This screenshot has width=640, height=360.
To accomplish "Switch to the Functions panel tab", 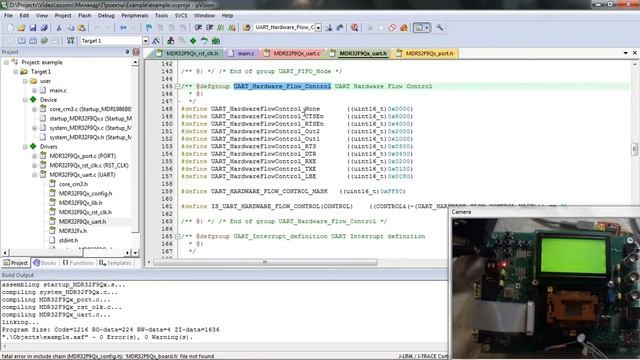I will (x=78, y=263).
